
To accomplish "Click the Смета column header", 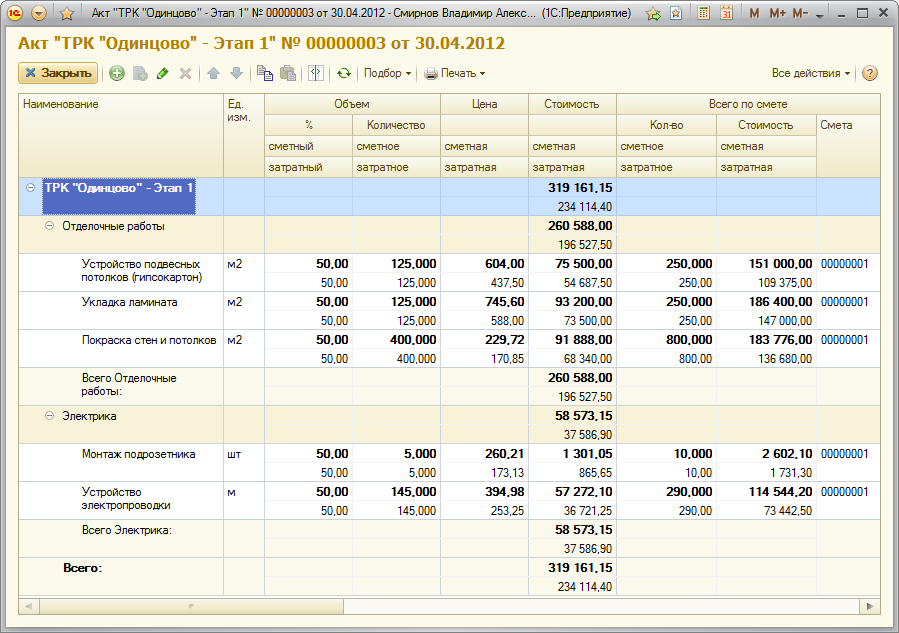I will click(848, 146).
